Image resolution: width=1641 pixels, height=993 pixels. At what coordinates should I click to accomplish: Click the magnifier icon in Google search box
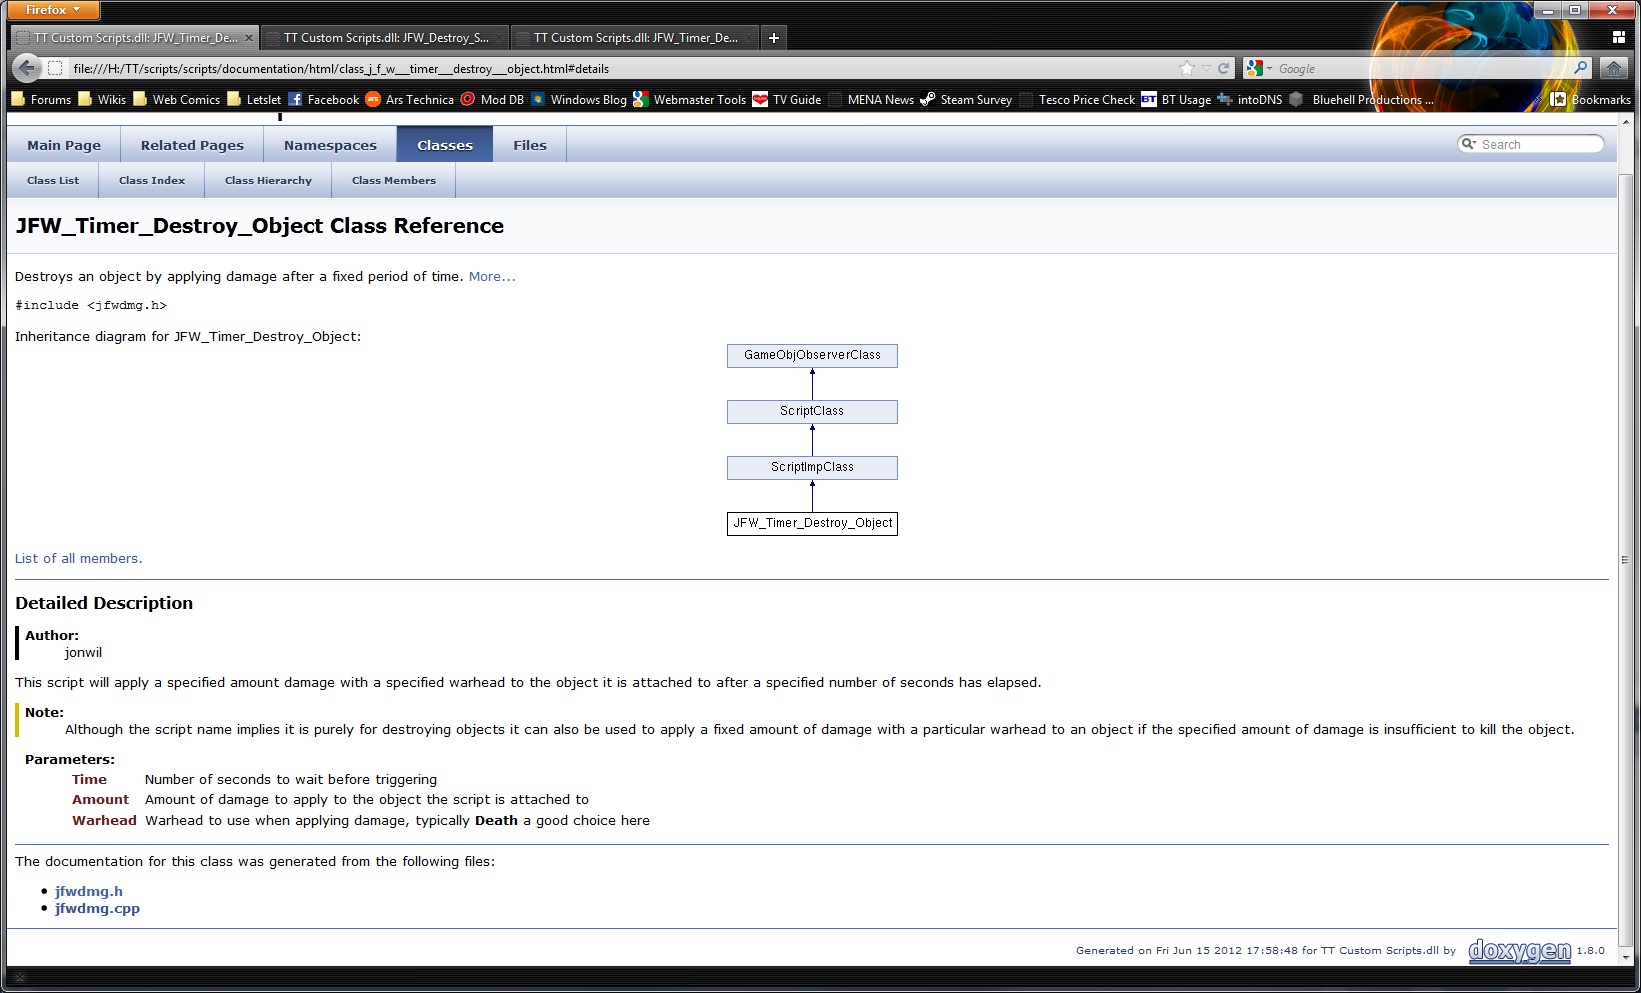(x=1580, y=68)
